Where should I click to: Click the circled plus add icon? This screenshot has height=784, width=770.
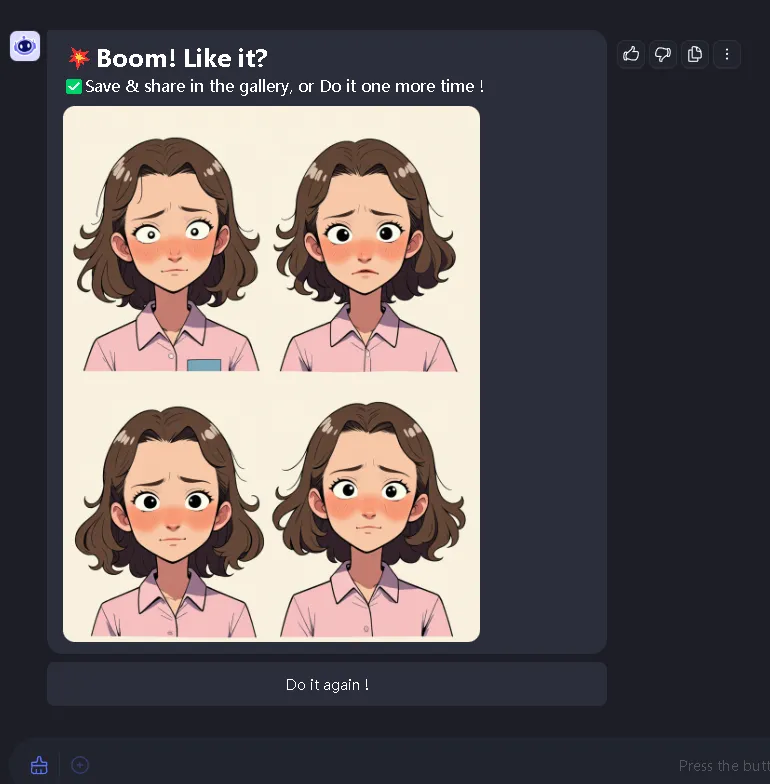pyautogui.click(x=80, y=765)
